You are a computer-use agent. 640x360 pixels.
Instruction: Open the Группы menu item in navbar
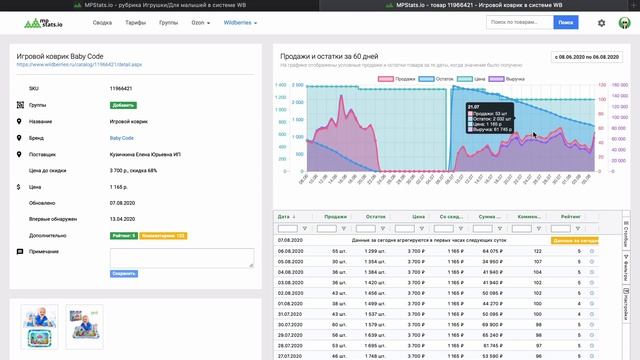click(x=169, y=23)
